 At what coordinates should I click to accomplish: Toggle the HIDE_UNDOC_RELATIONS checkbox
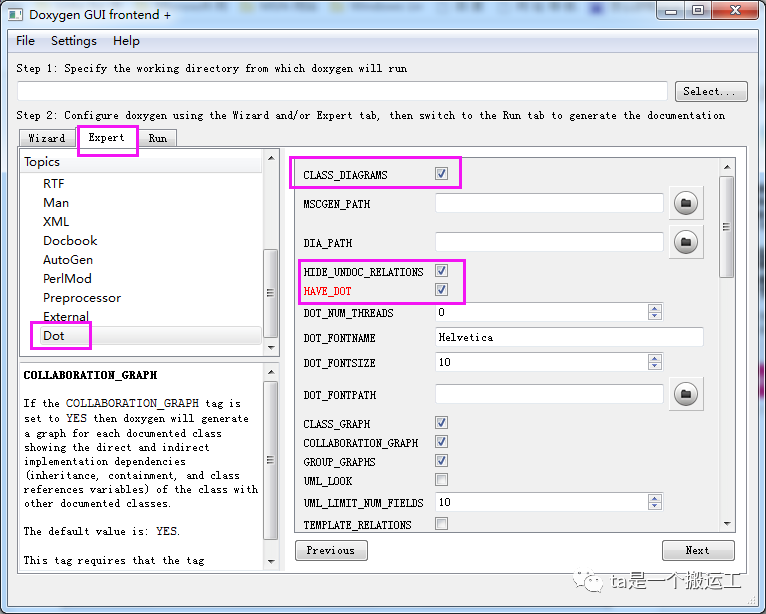(442, 271)
